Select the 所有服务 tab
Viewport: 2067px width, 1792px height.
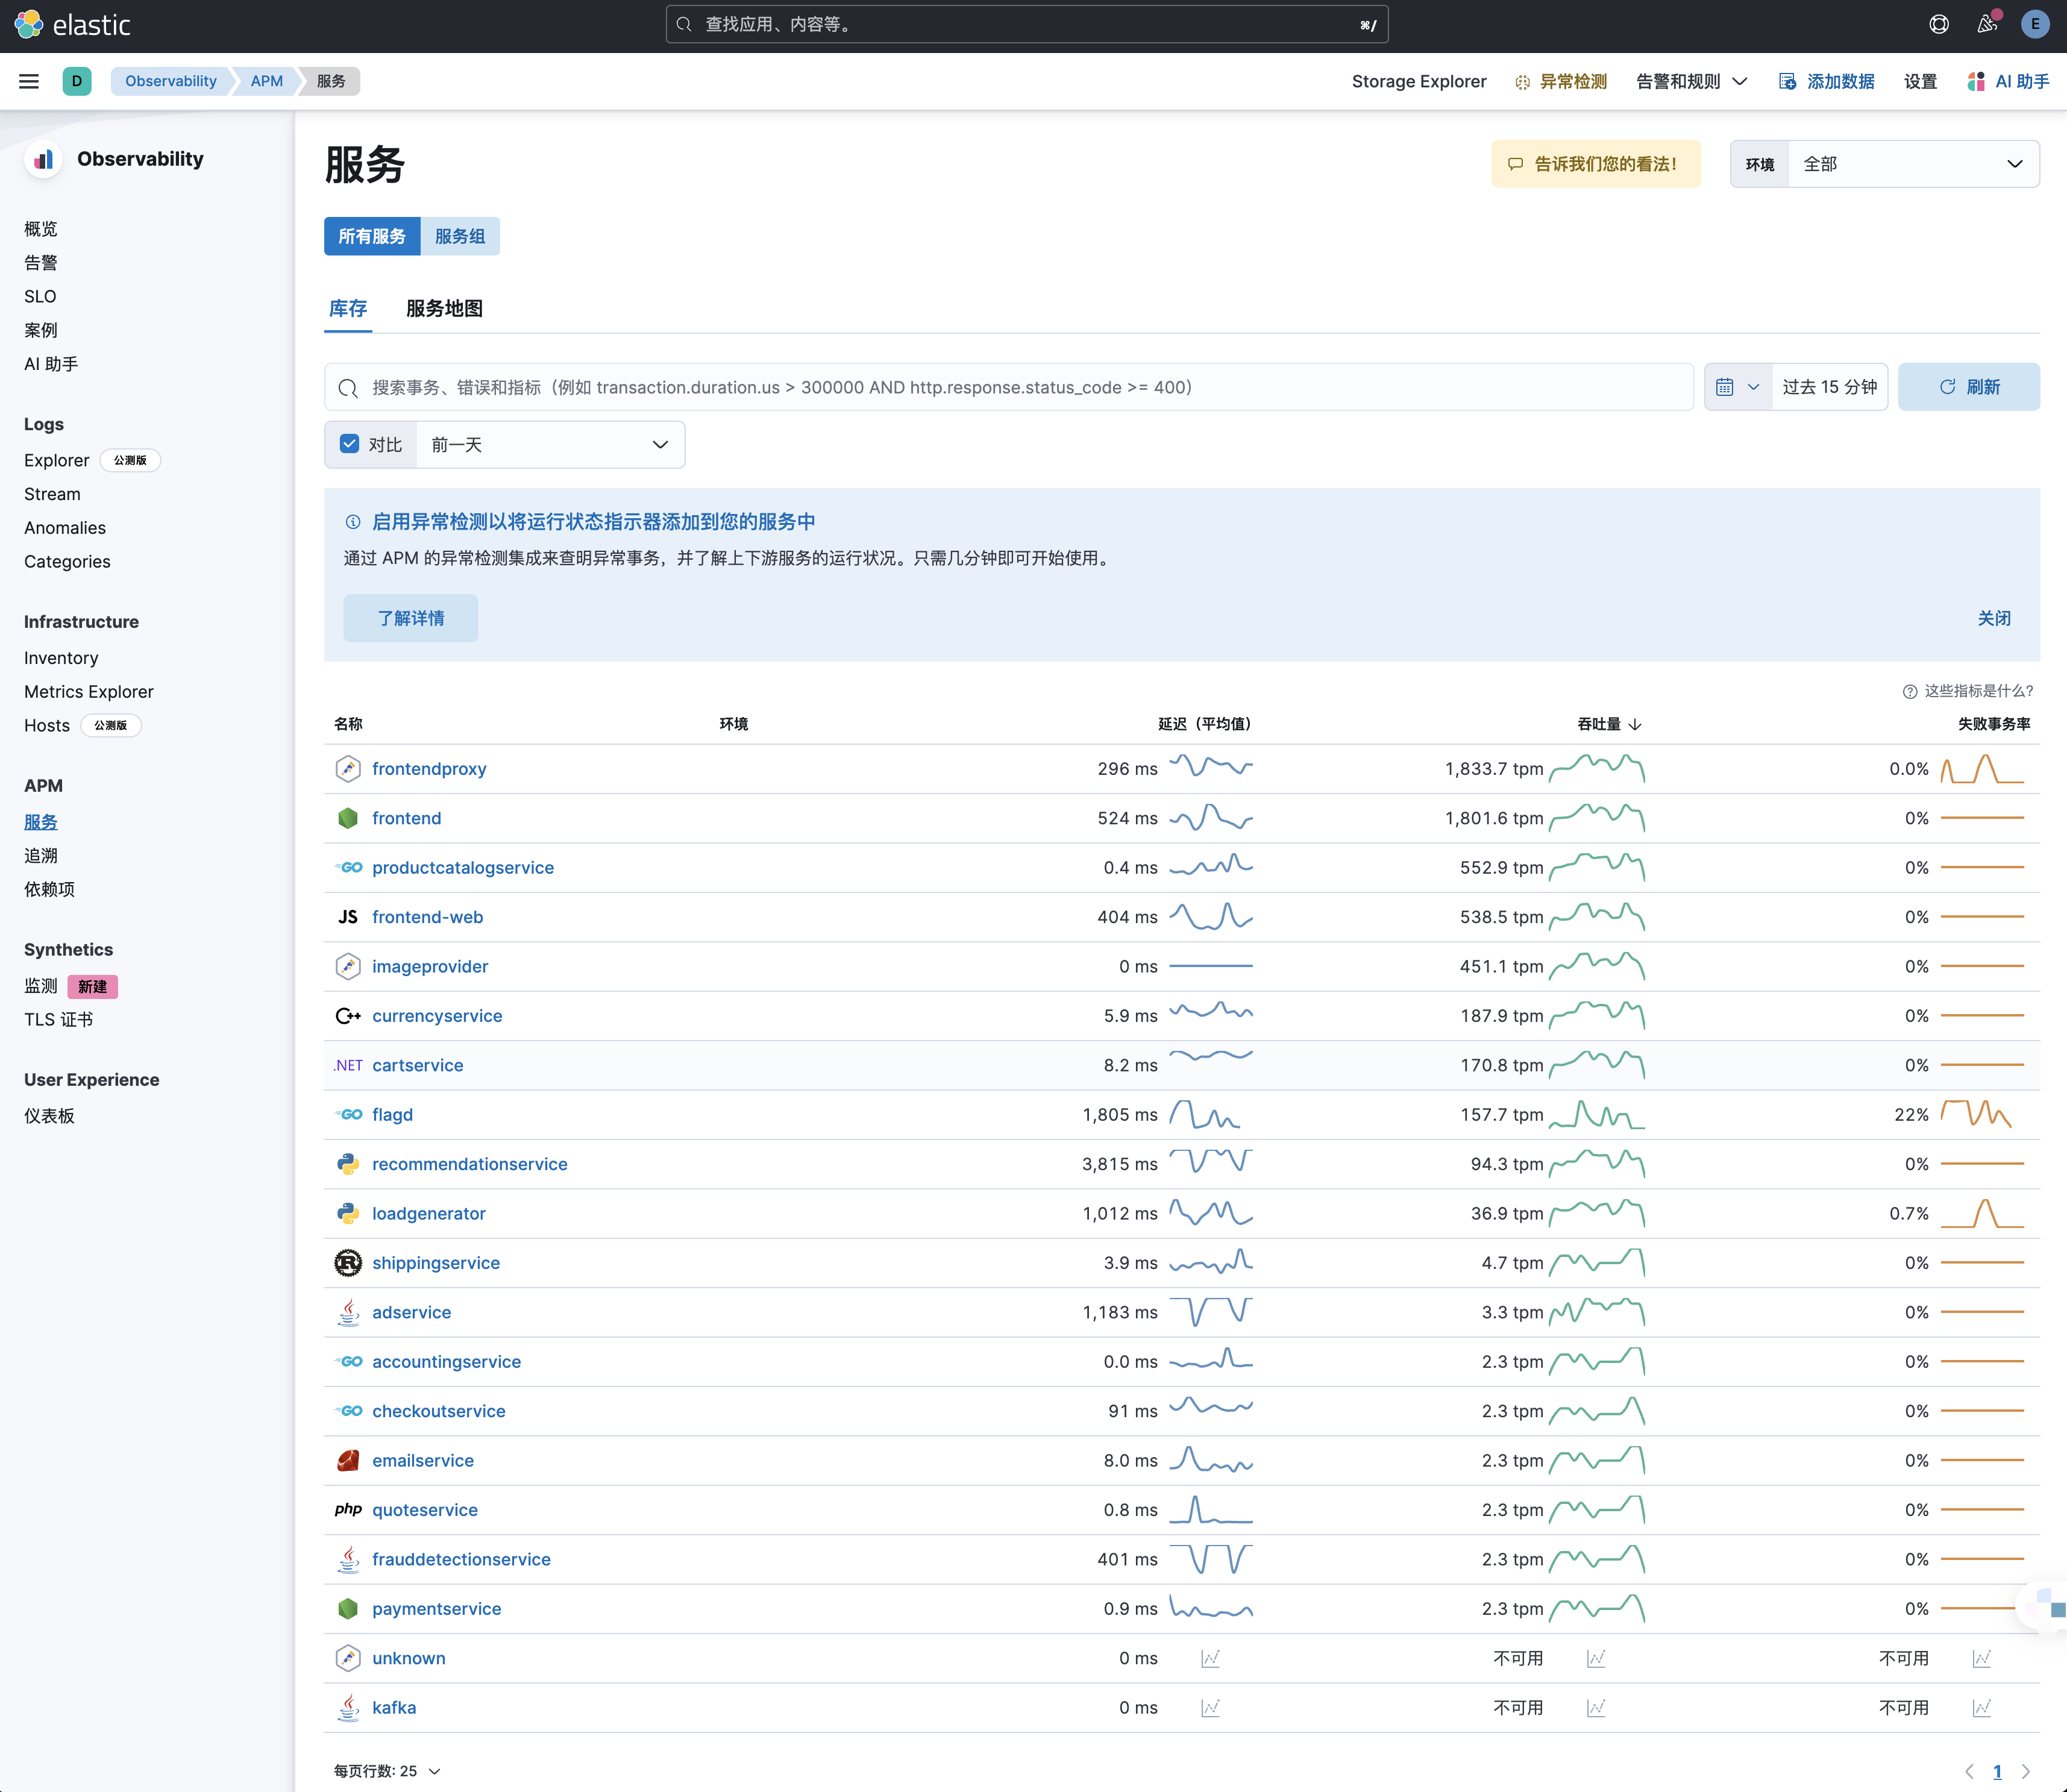click(372, 236)
